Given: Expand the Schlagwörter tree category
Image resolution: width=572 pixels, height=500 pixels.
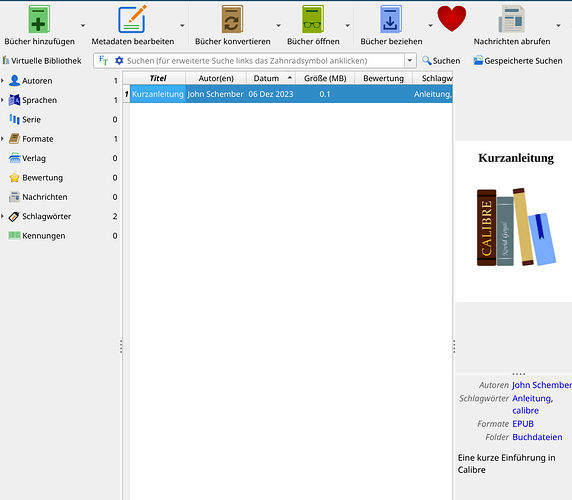Looking at the screenshot, I should 3,216.
